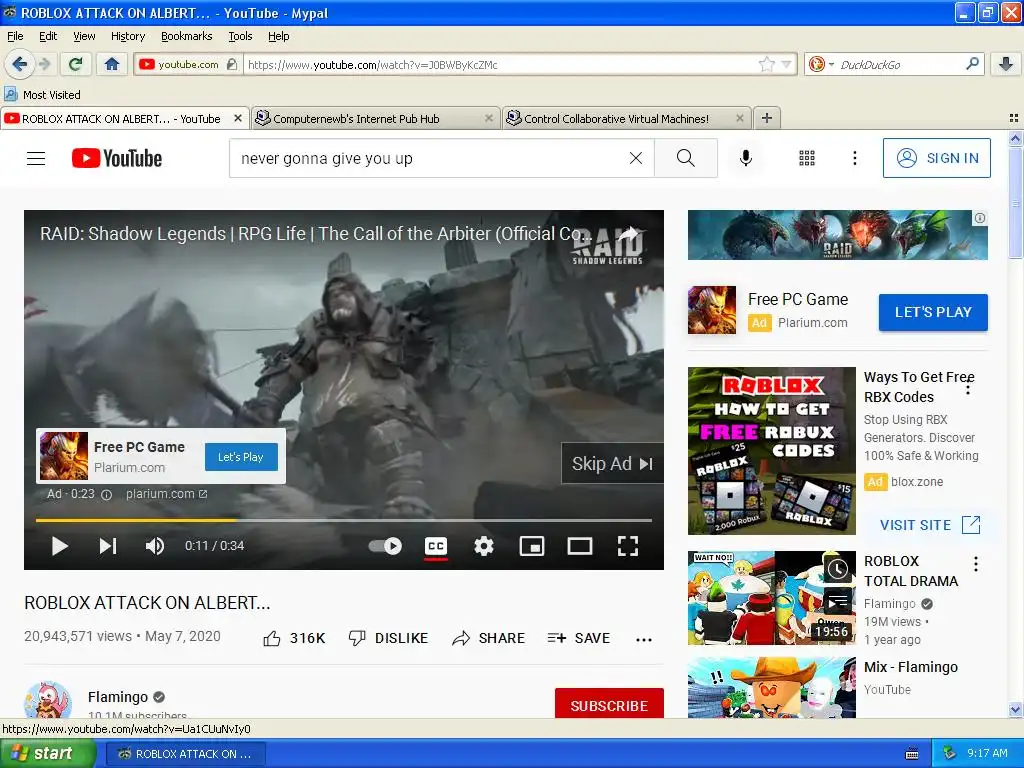Click the DISLIKE button
Image resolution: width=1024 pixels, height=768 pixels.
click(388, 638)
